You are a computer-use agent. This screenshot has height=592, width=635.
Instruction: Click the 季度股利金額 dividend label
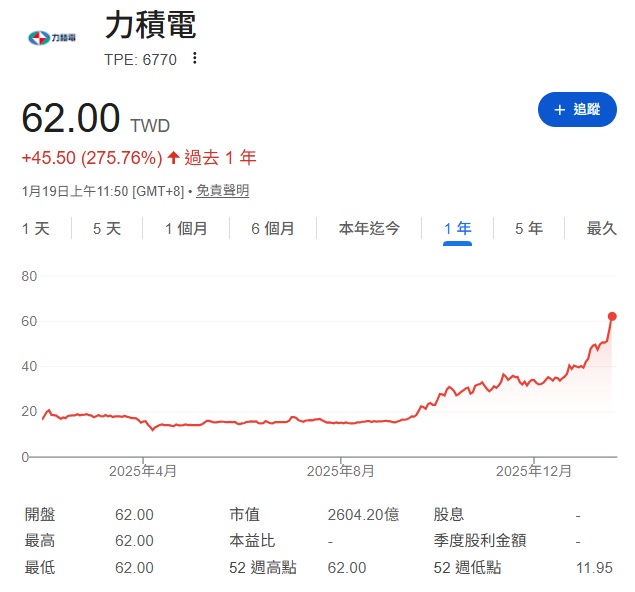click(x=479, y=540)
